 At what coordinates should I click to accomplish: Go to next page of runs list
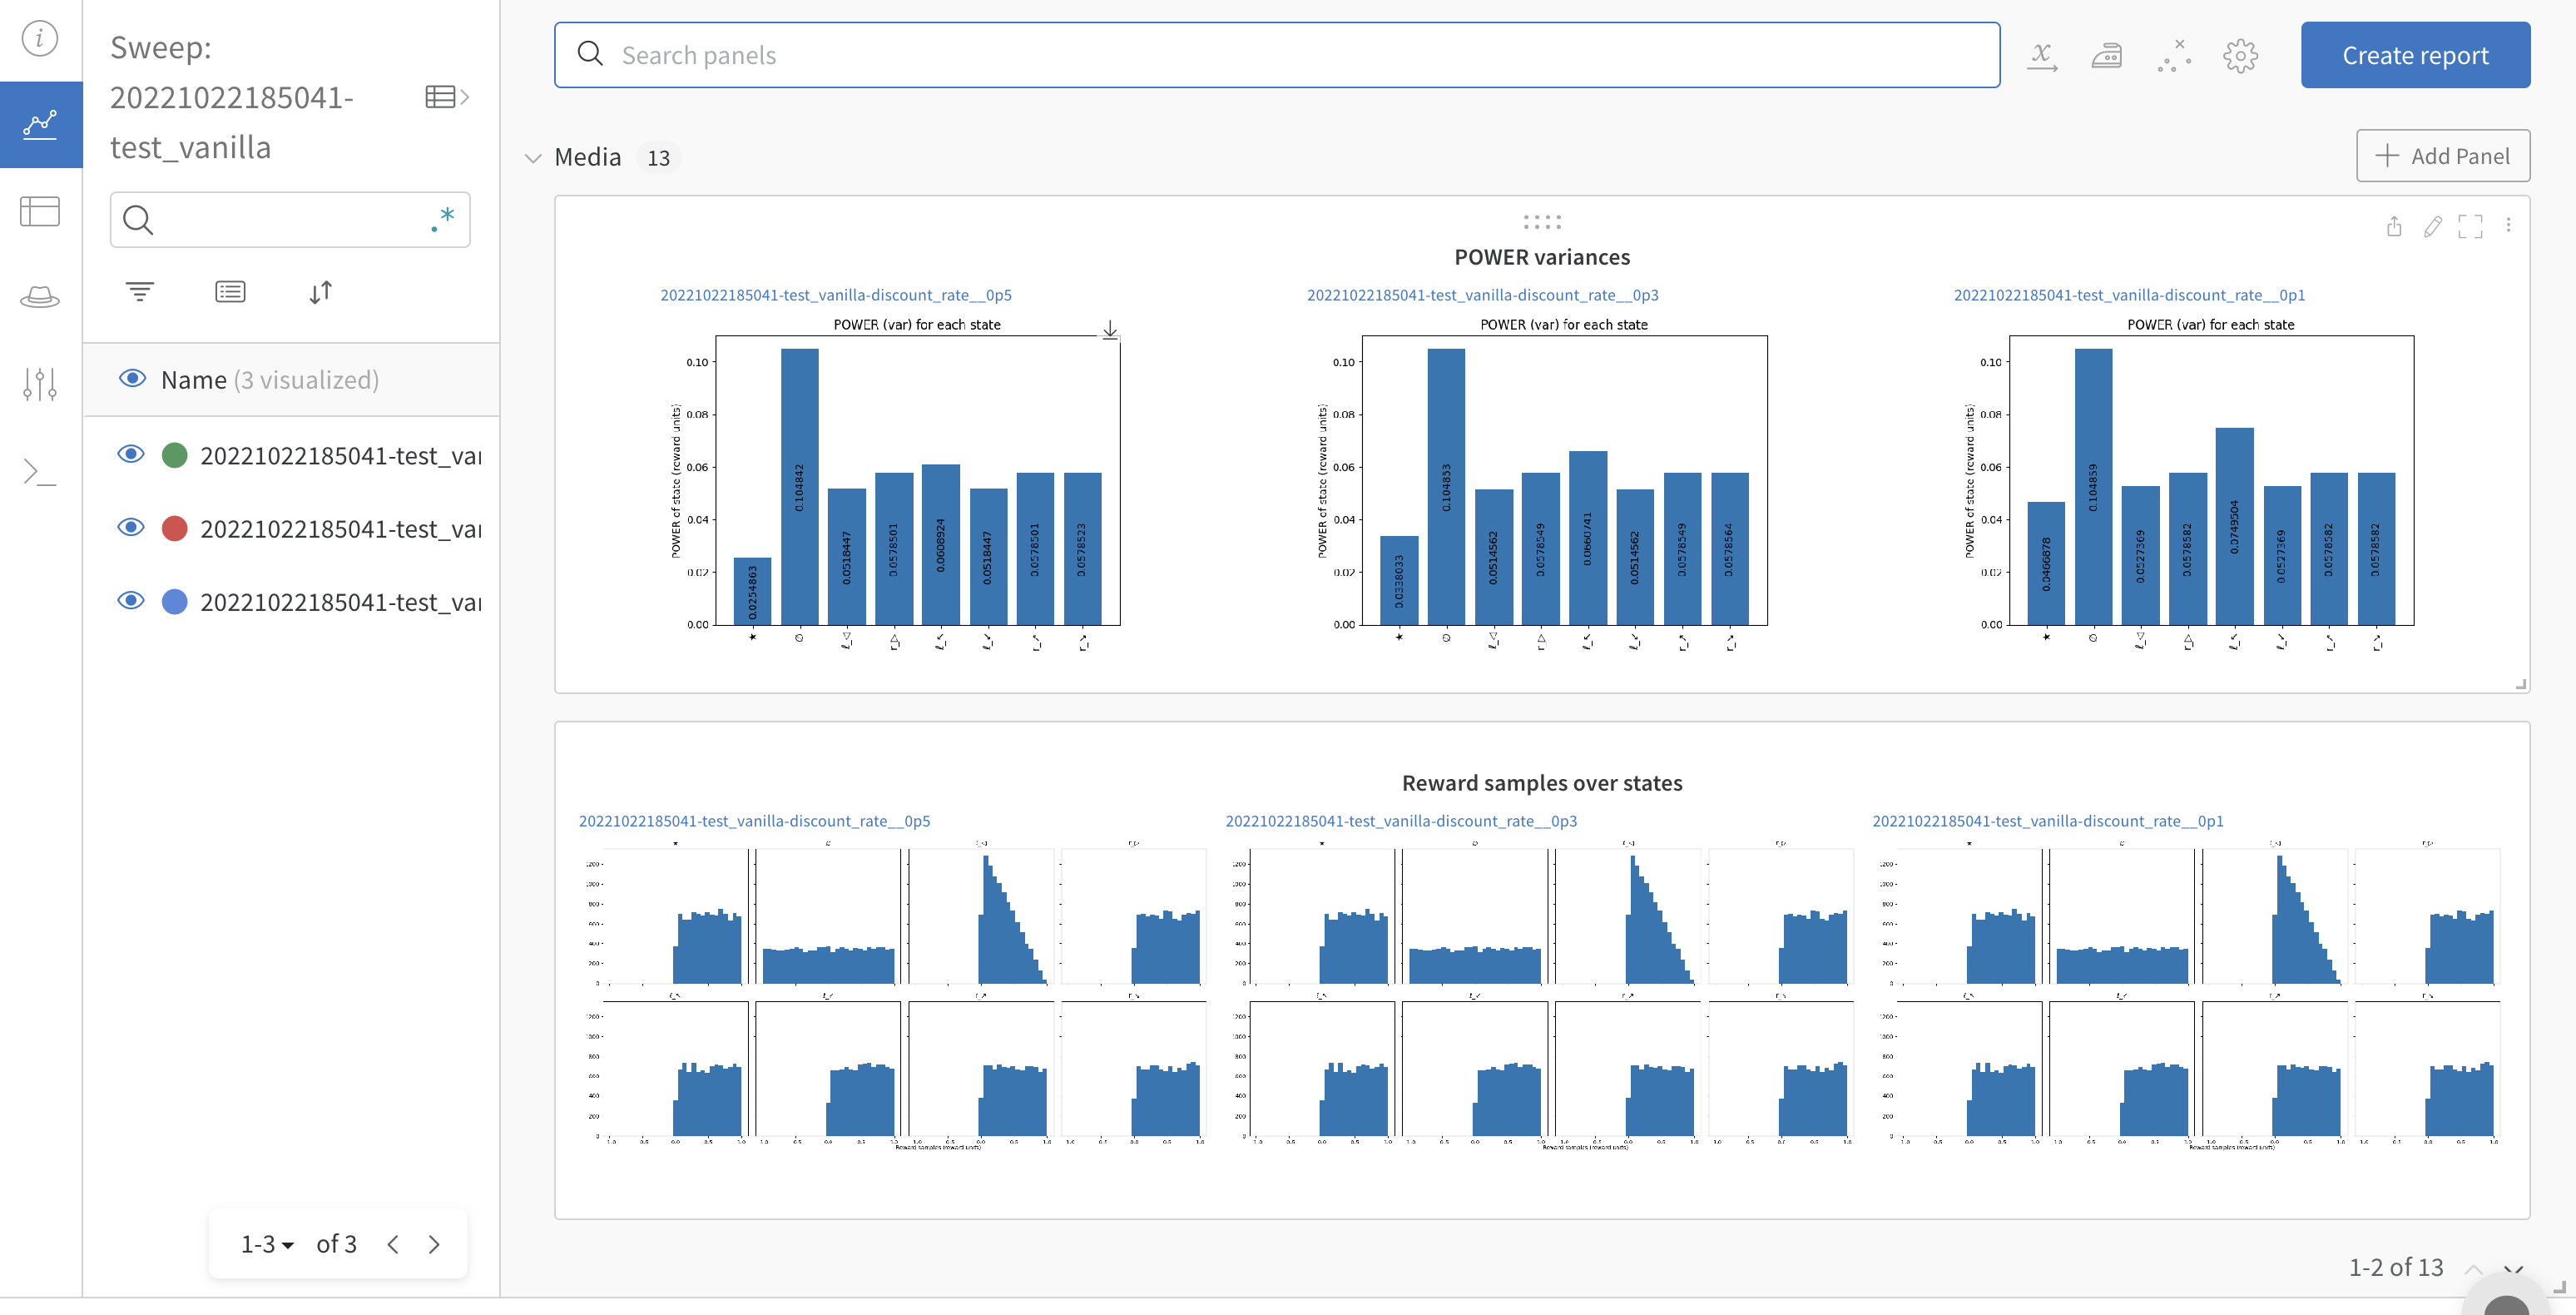point(434,1244)
